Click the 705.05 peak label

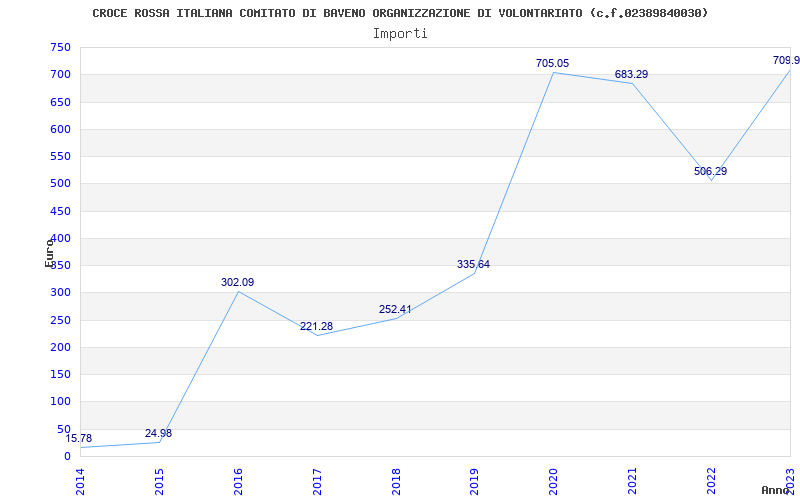552,63
